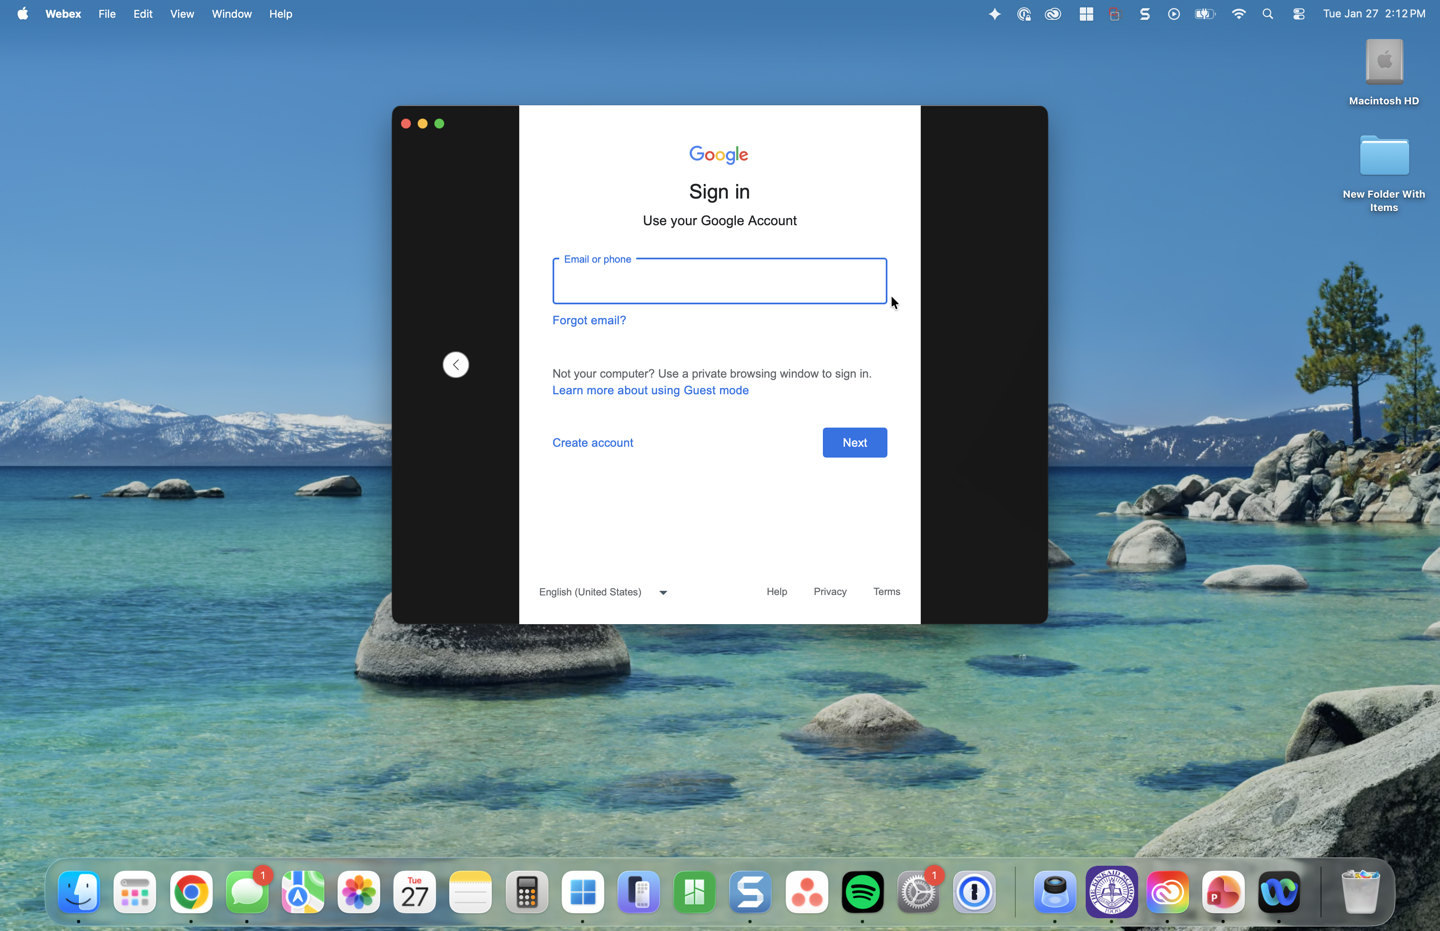Open the Edit menu
The width and height of the screenshot is (1440, 931).
[143, 14]
